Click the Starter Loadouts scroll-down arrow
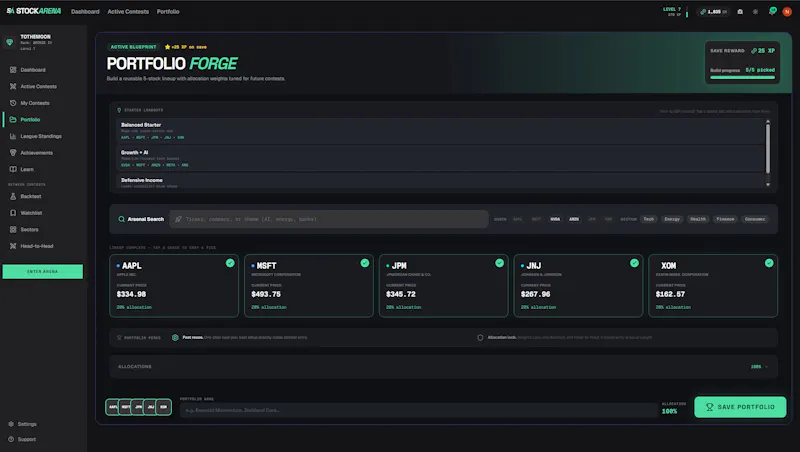 coord(768,185)
